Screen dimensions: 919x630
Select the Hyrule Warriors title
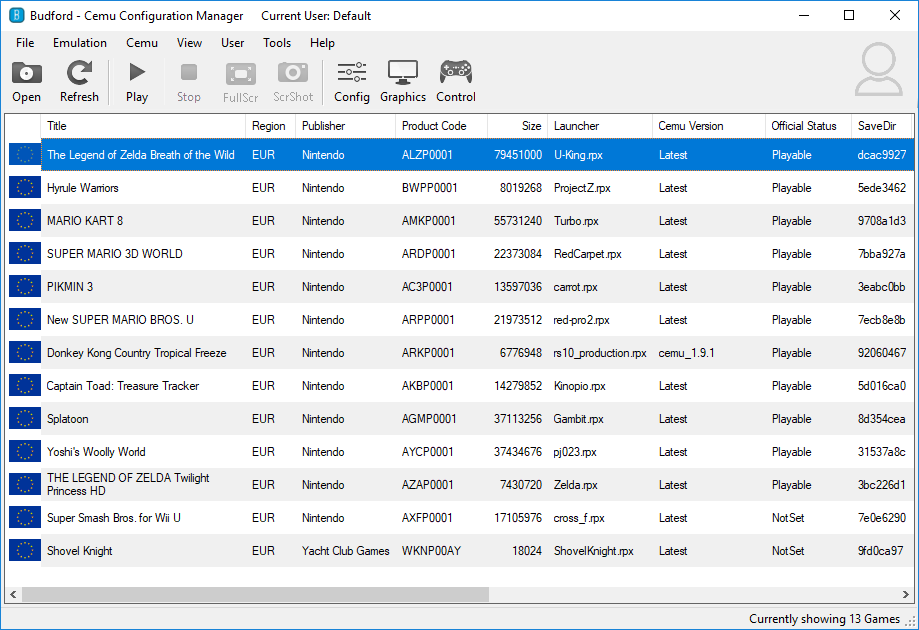[83, 188]
